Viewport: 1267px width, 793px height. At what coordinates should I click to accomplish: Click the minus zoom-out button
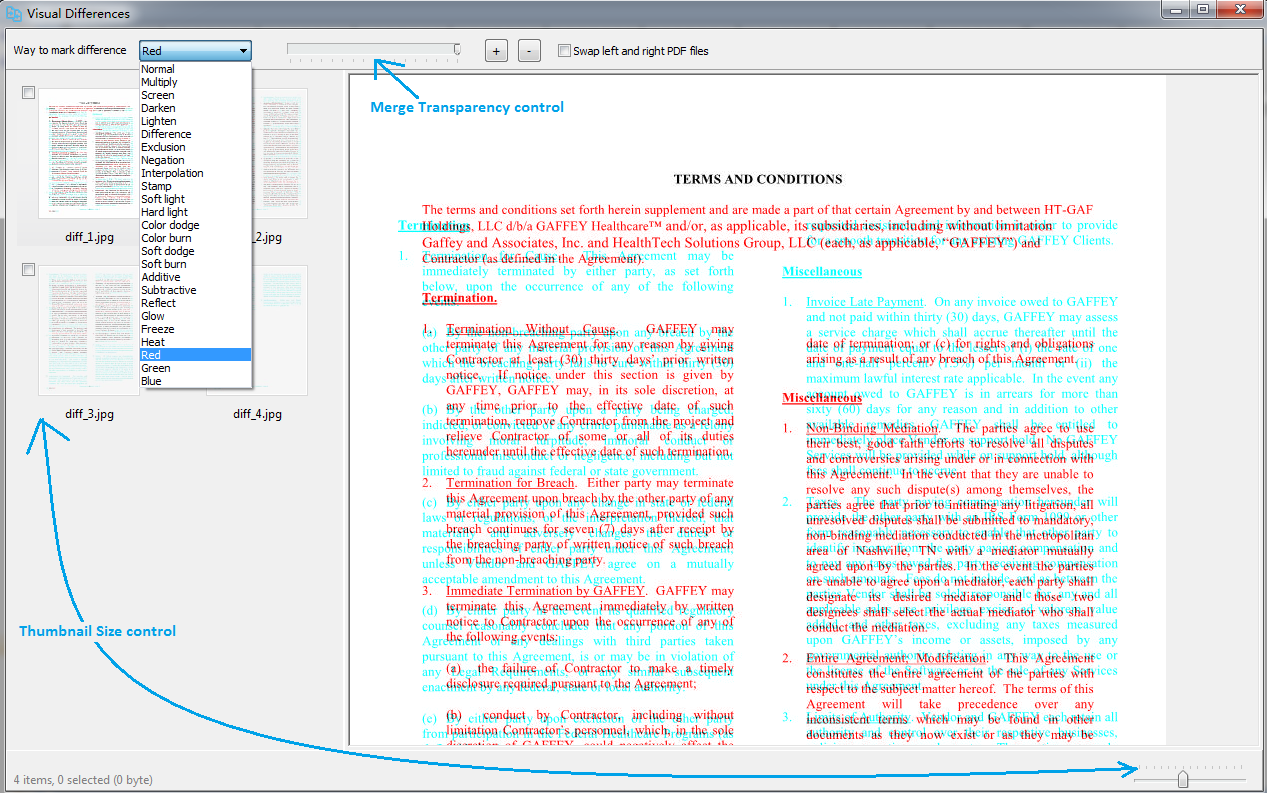(530, 51)
